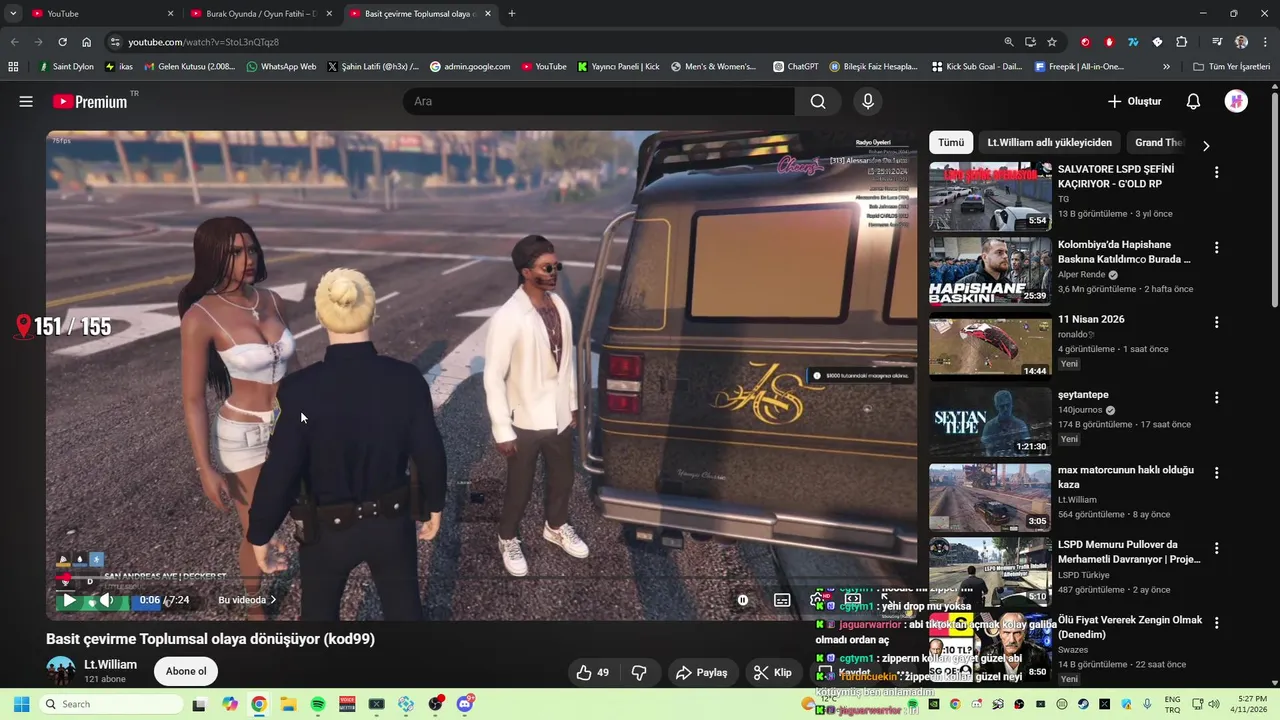This screenshot has height=720, width=1280.
Task: Open the Chrome extensions puzzle icon
Action: coord(1181,42)
